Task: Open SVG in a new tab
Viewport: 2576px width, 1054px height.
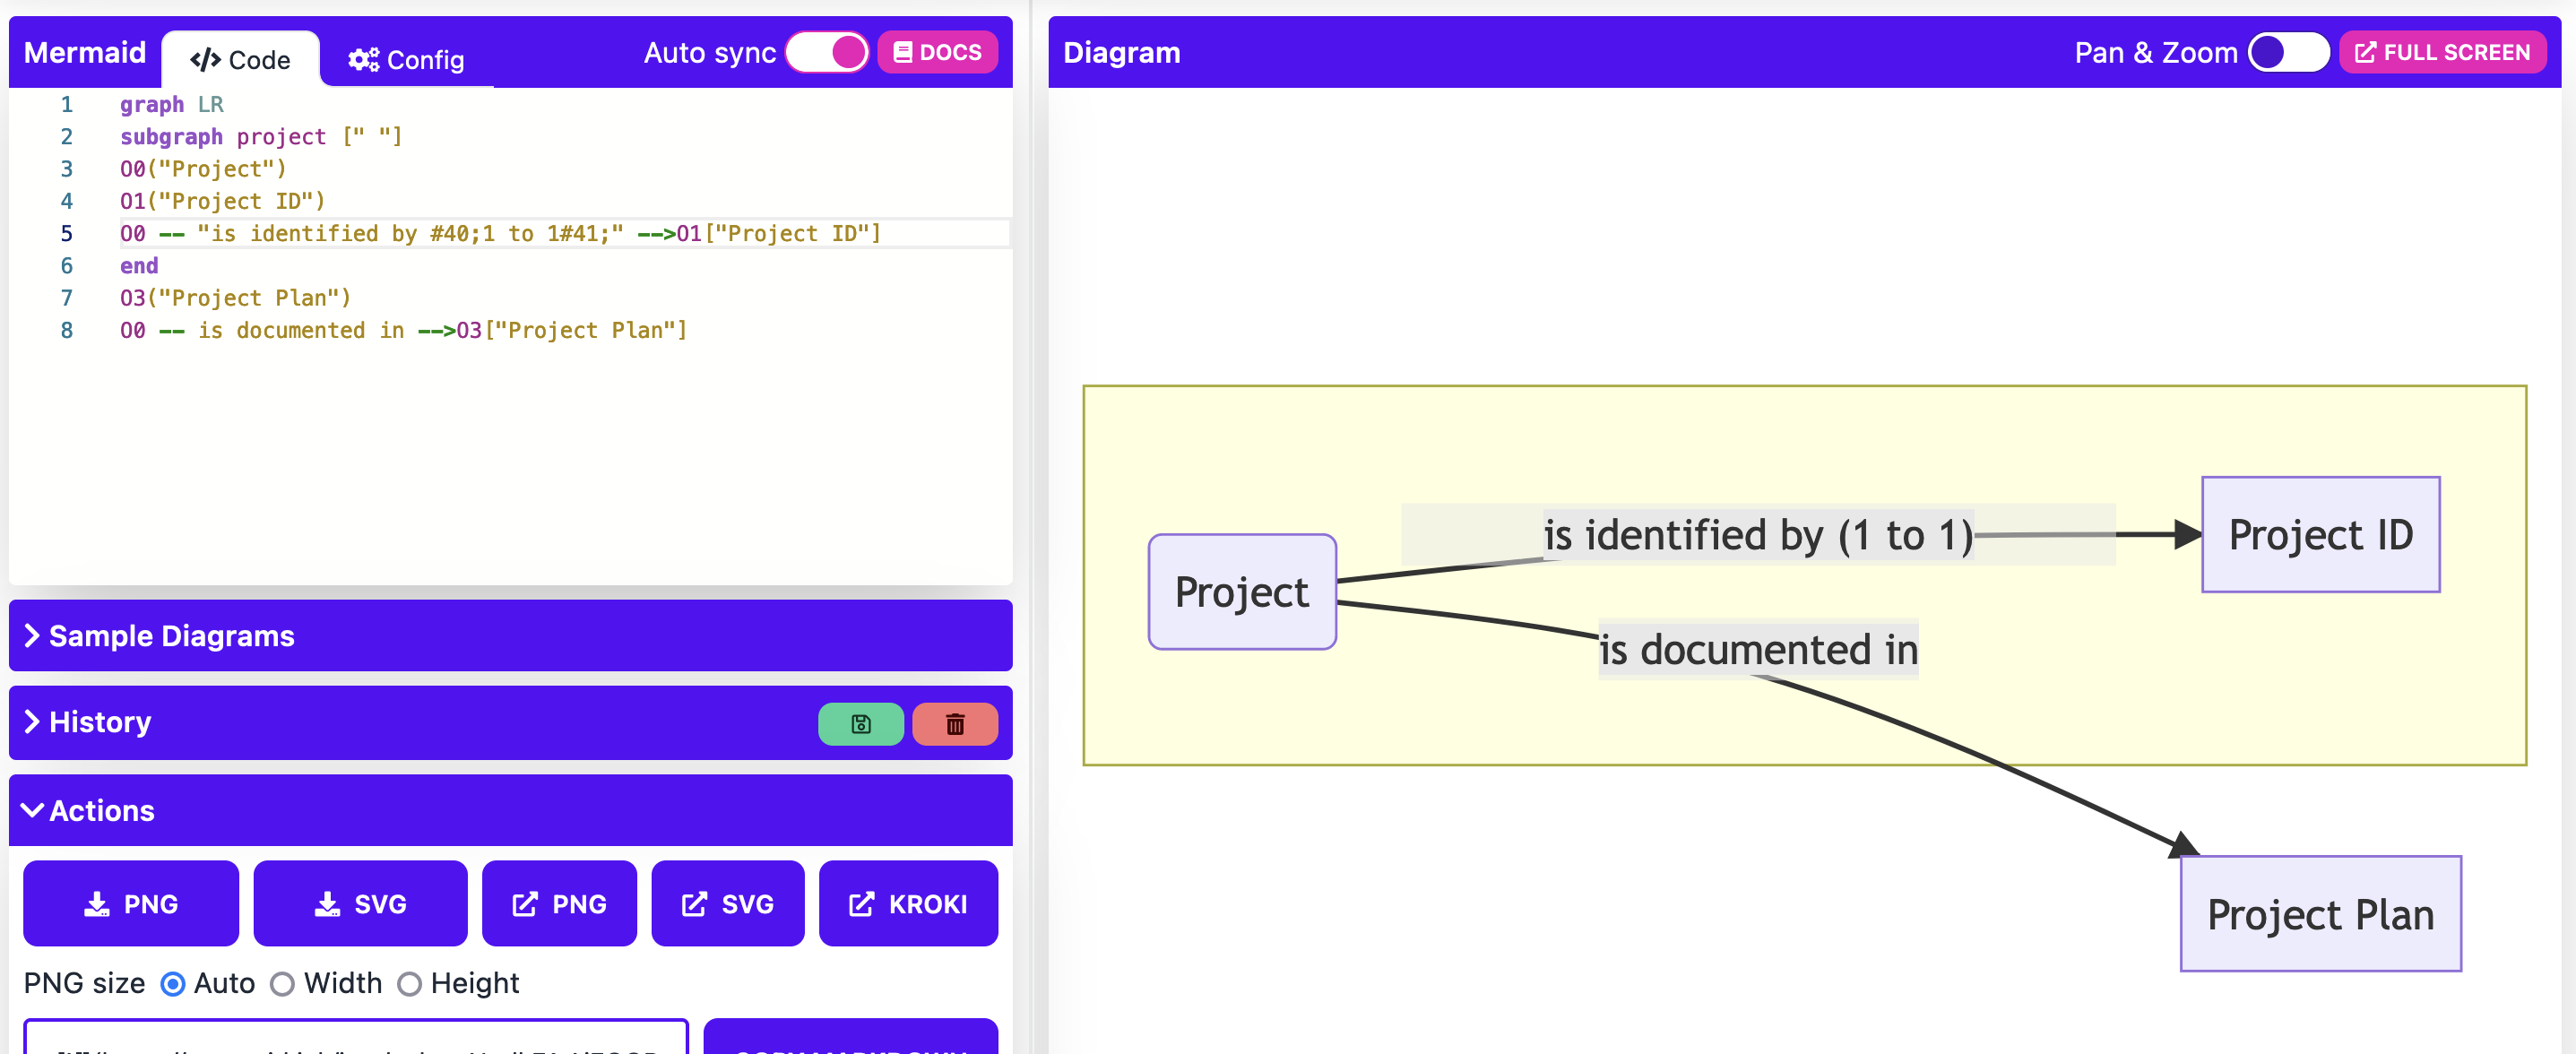Action: pyautogui.click(x=727, y=903)
